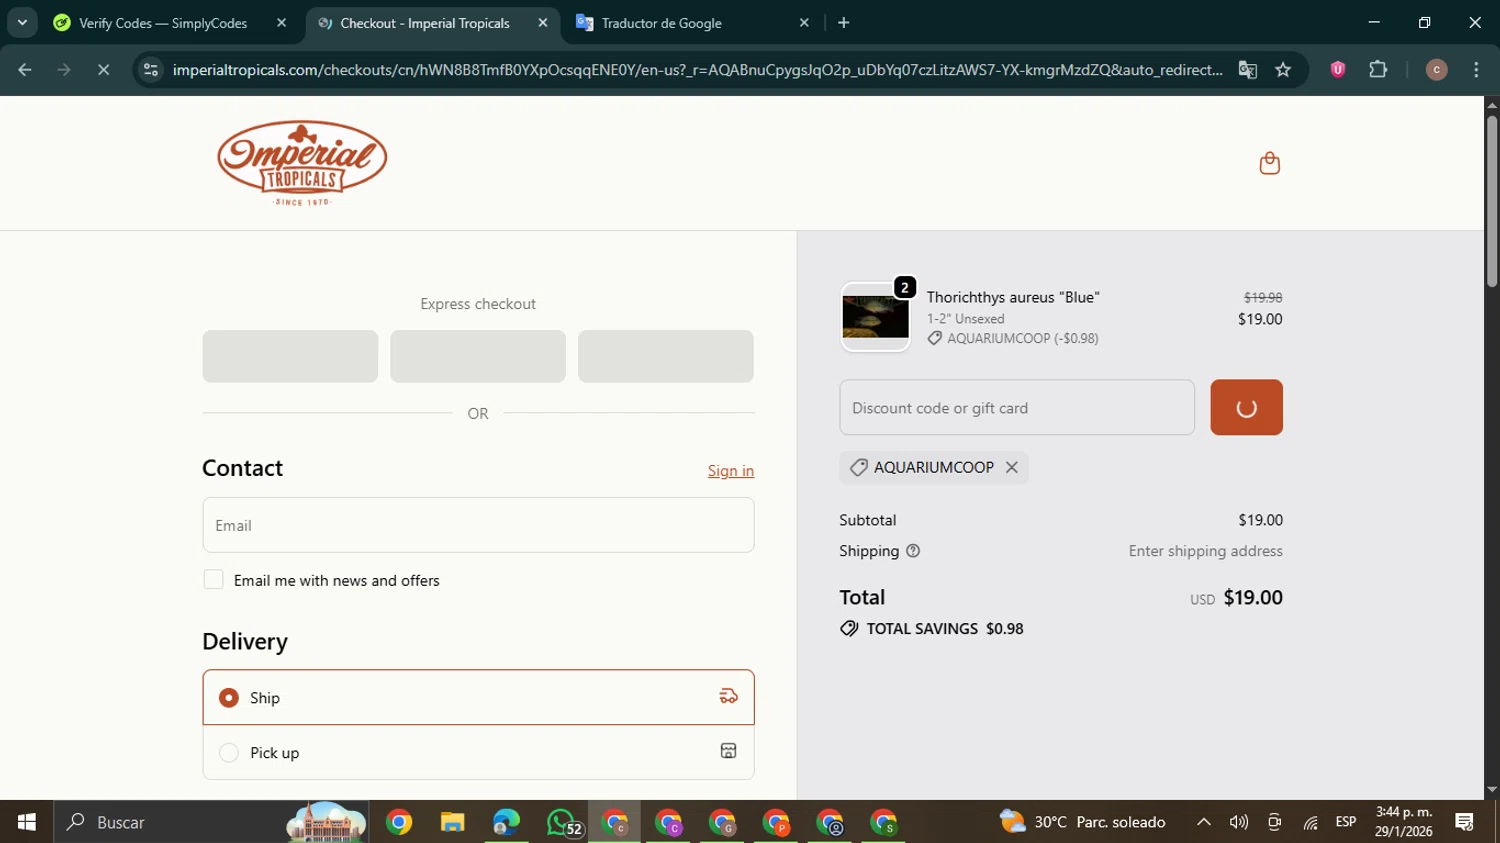This screenshot has height=843, width=1500.
Task: Click the taskbar Buscar search box
Action: (212, 822)
